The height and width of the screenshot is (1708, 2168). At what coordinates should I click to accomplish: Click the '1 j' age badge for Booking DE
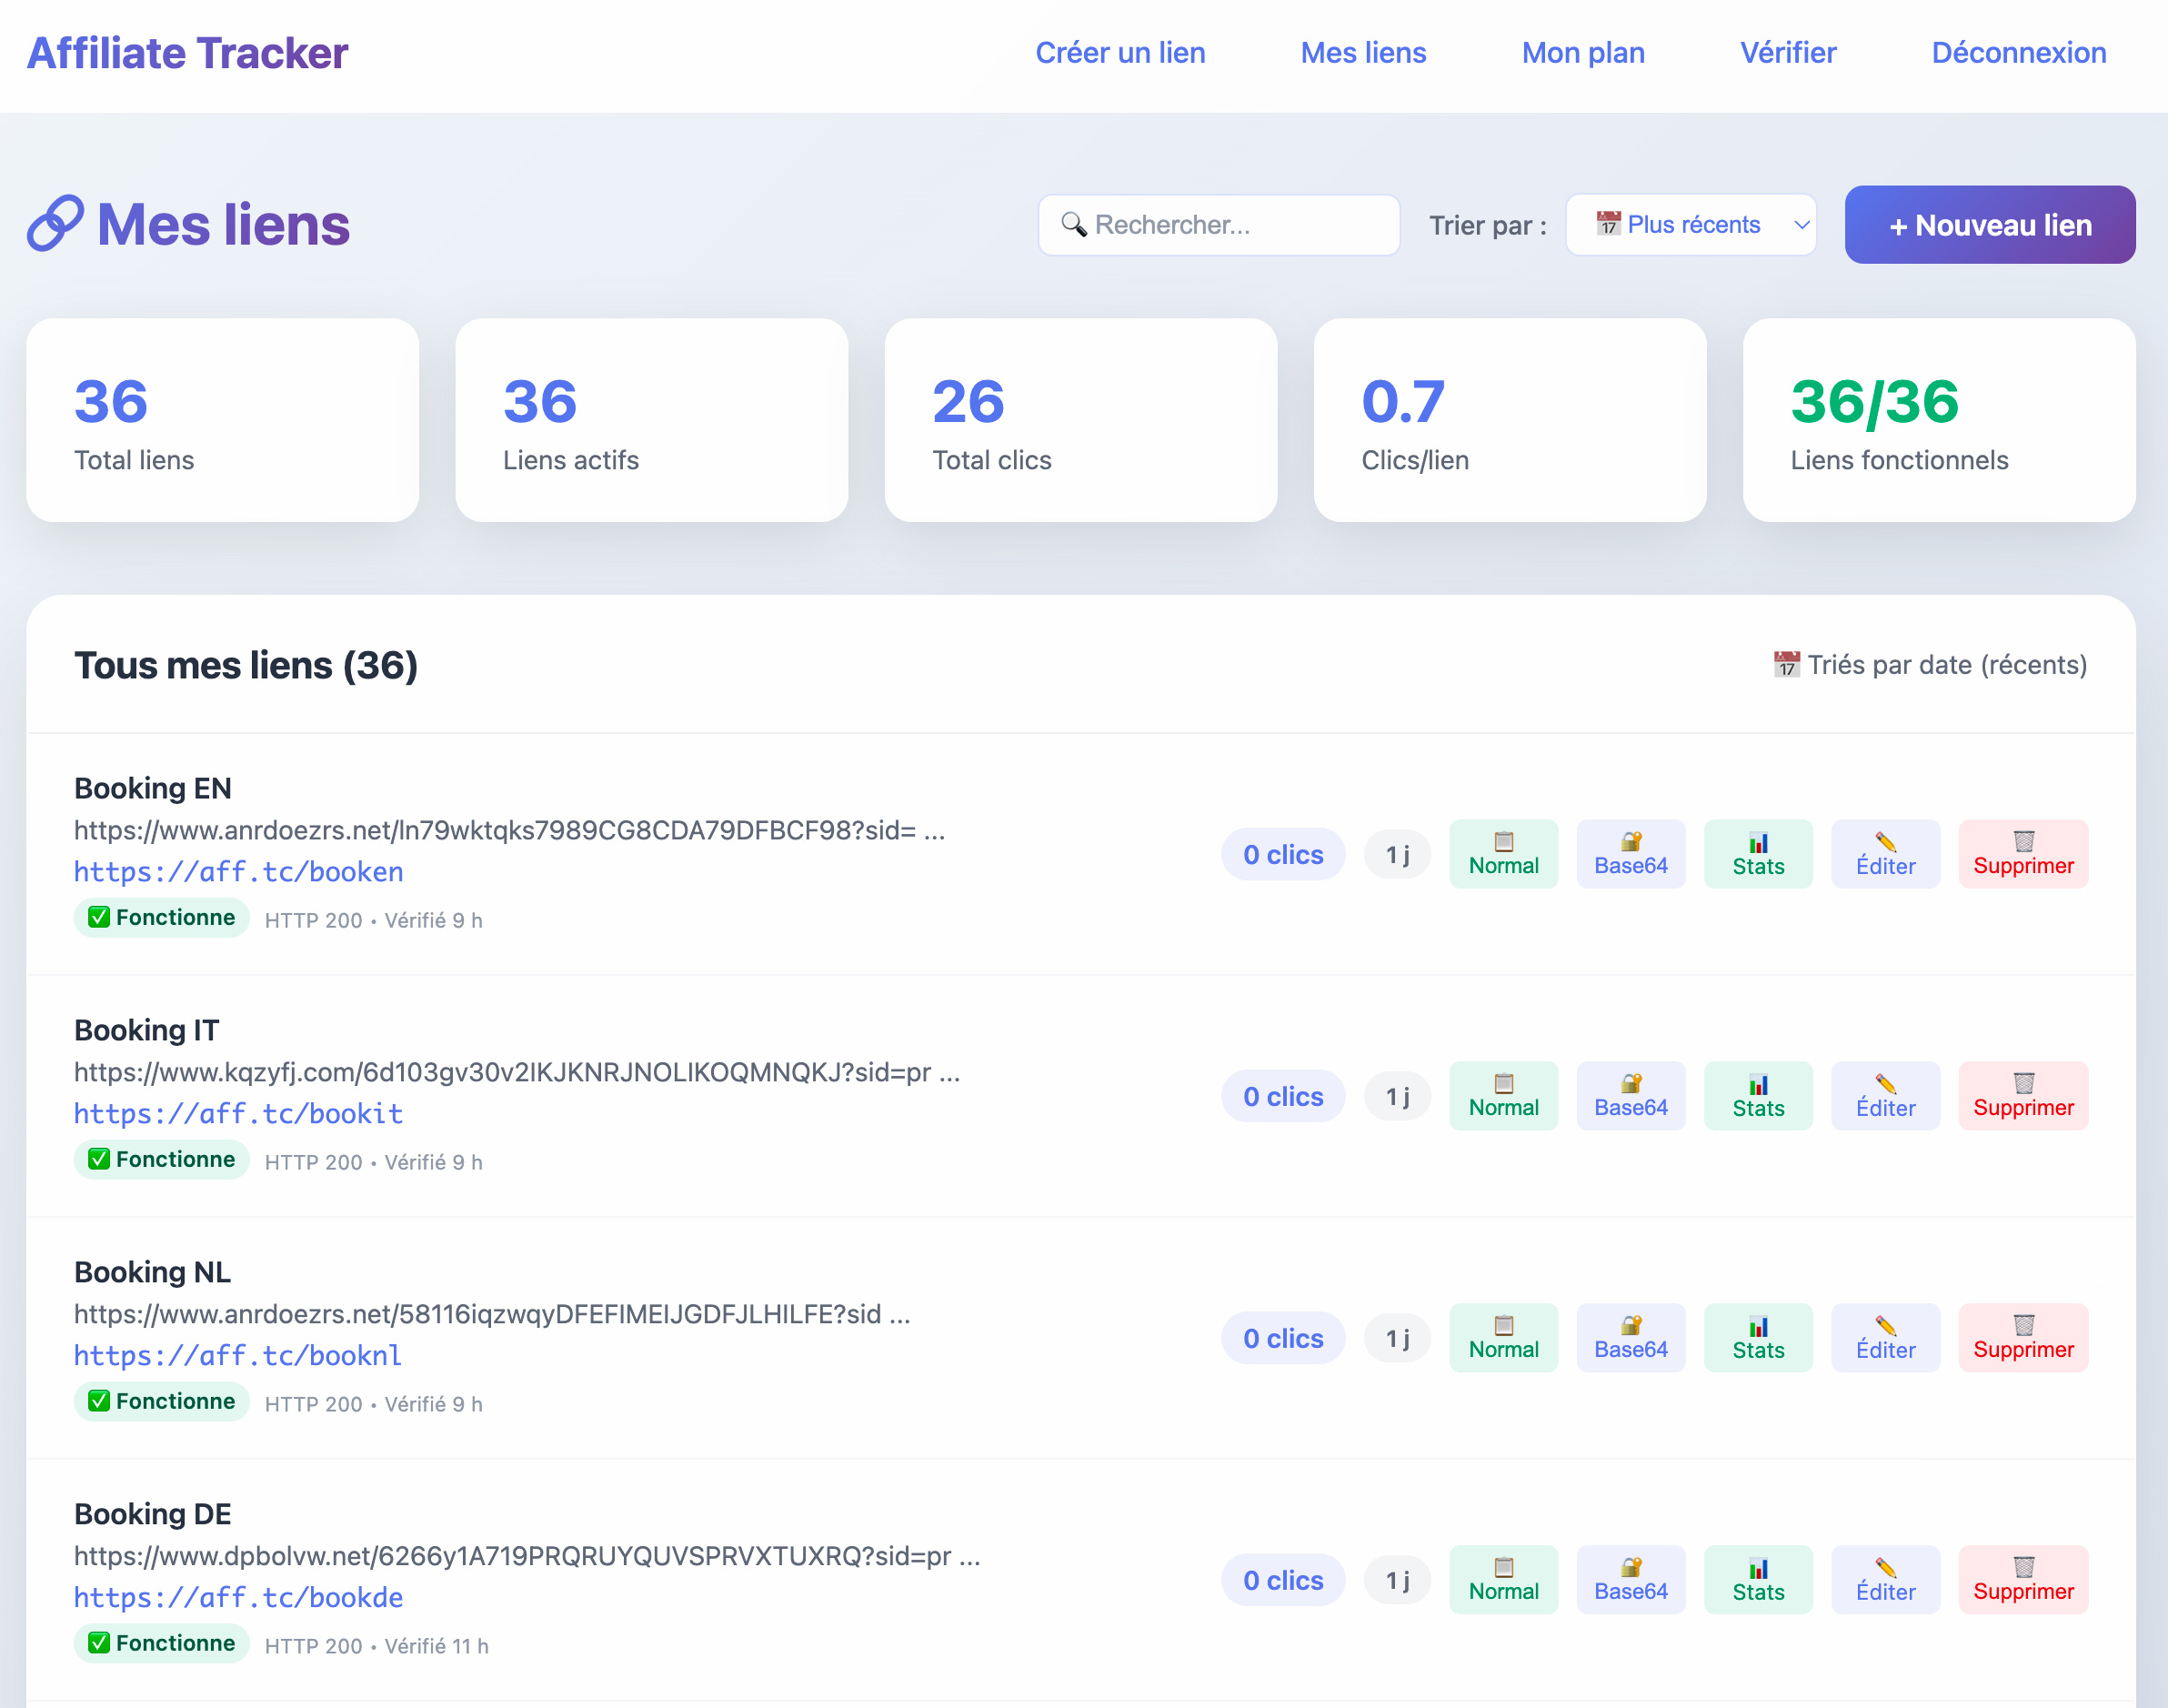[x=1398, y=1580]
